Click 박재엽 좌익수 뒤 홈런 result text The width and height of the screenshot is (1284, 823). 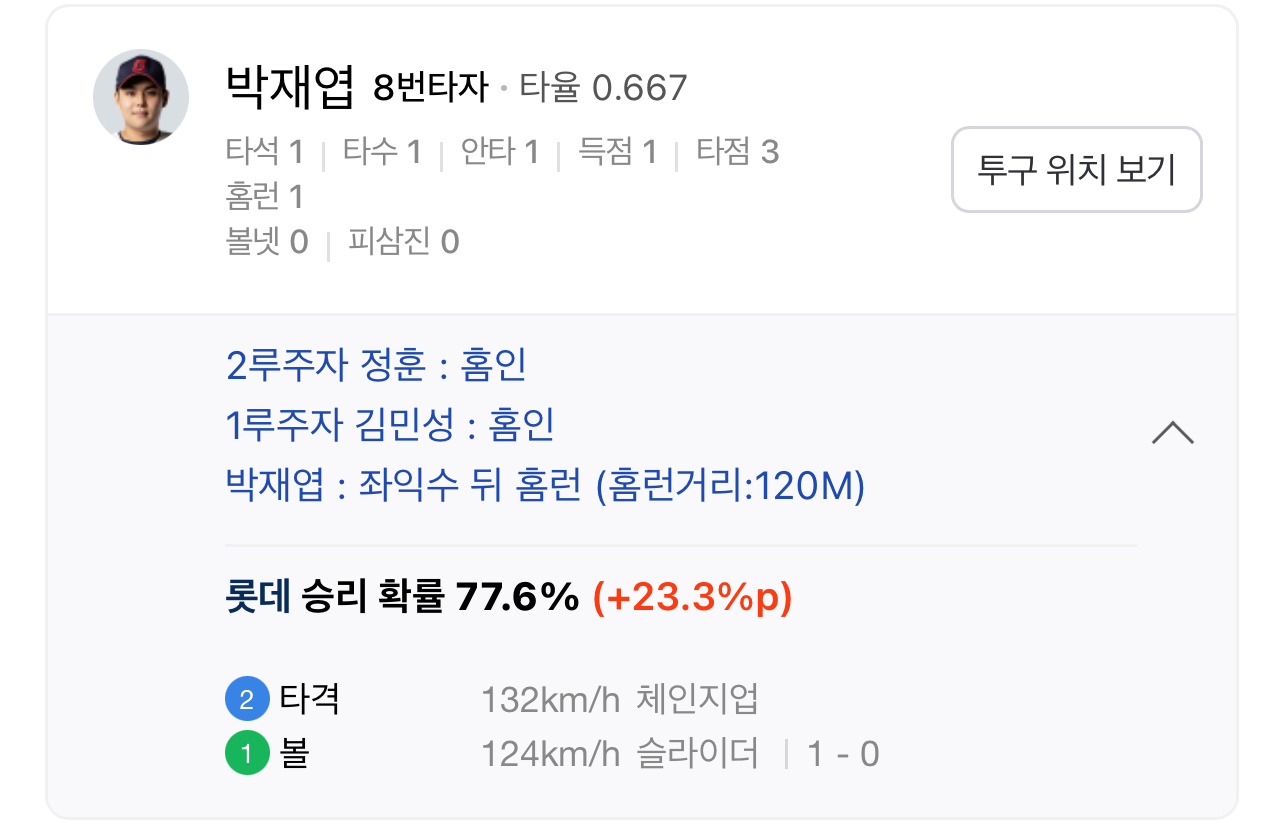point(546,487)
